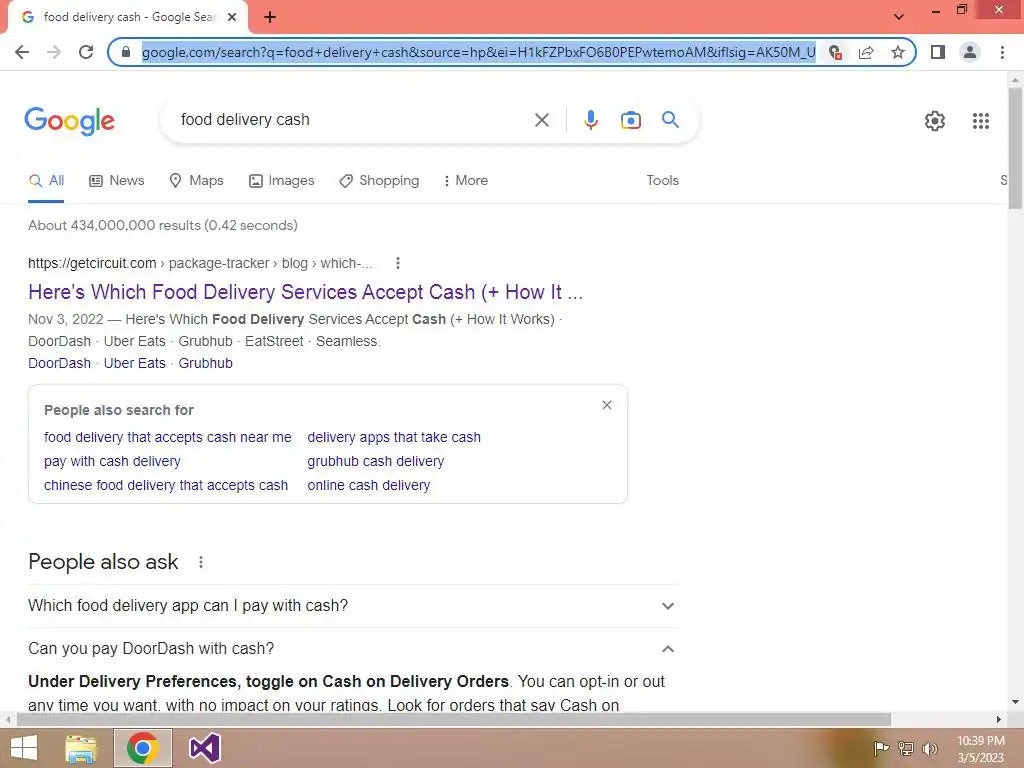The height and width of the screenshot is (768, 1024).
Task: Open File Explorer from the taskbar
Action: click(x=81, y=748)
